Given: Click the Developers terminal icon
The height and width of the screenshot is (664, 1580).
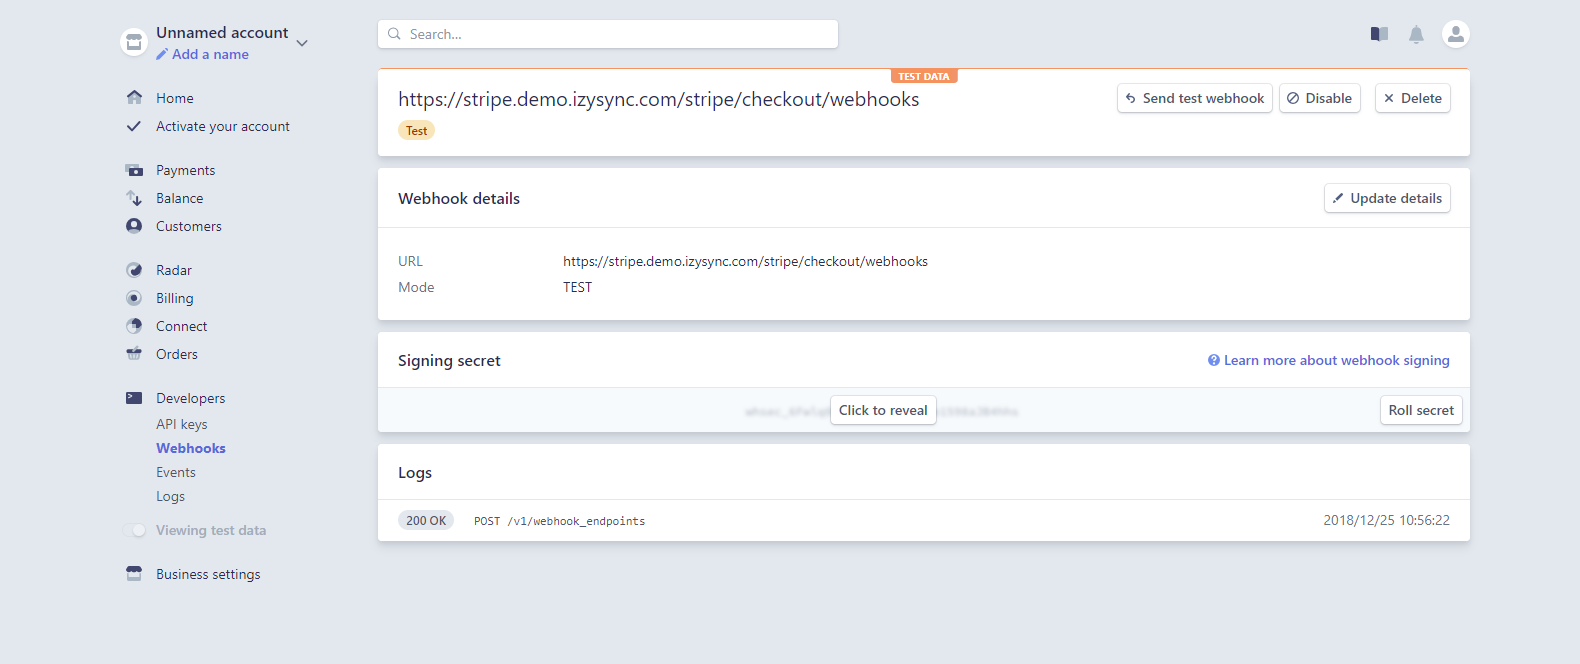Looking at the screenshot, I should click(134, 398).
